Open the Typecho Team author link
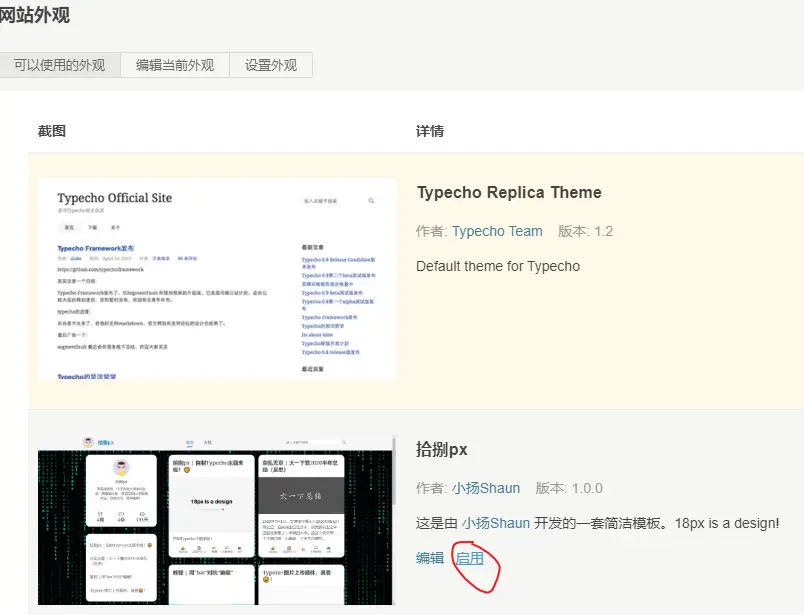 pyautogui.click(x=497, y=231)
